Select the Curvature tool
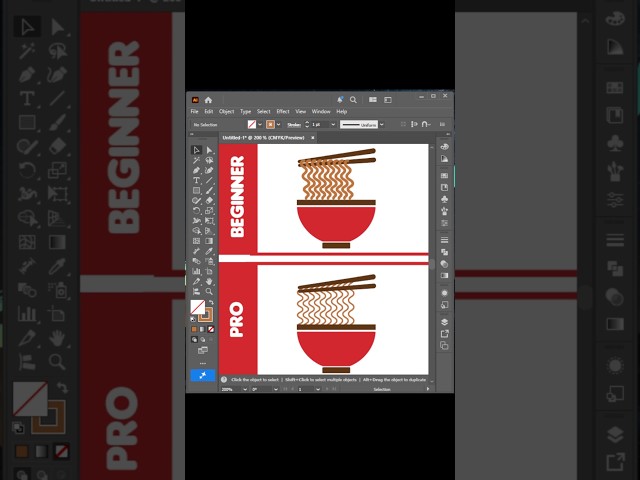The width and height of the screenshot is (640, 480). coord(209,170)
